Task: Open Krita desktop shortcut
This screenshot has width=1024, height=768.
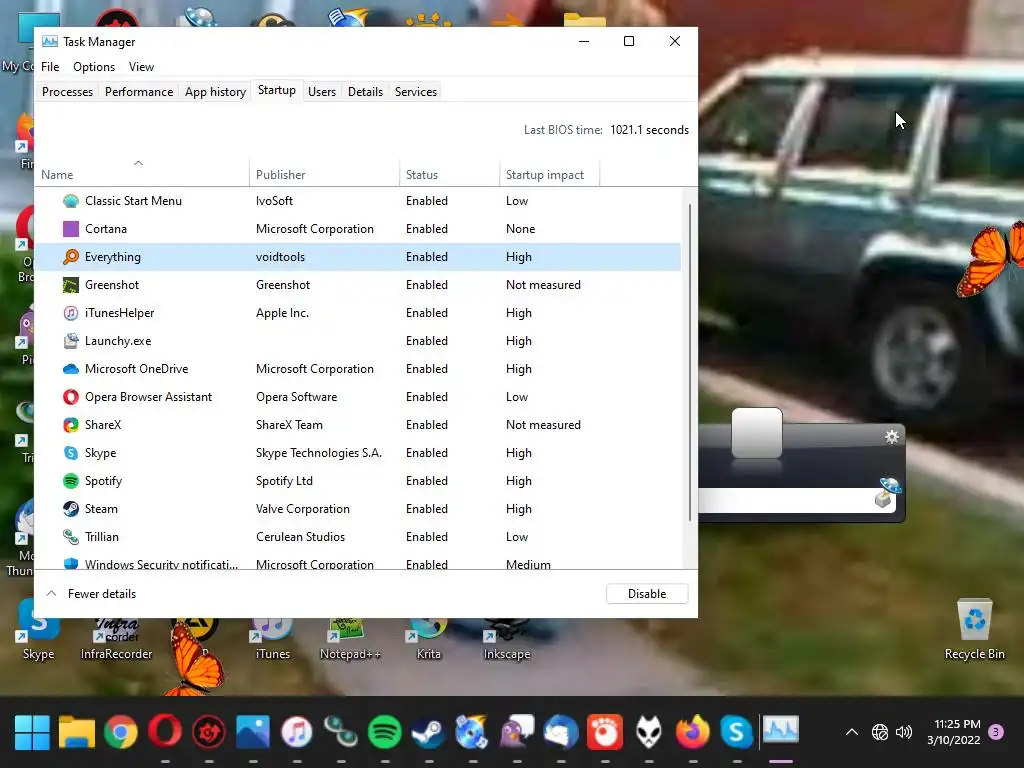Action: pos(428,640)
